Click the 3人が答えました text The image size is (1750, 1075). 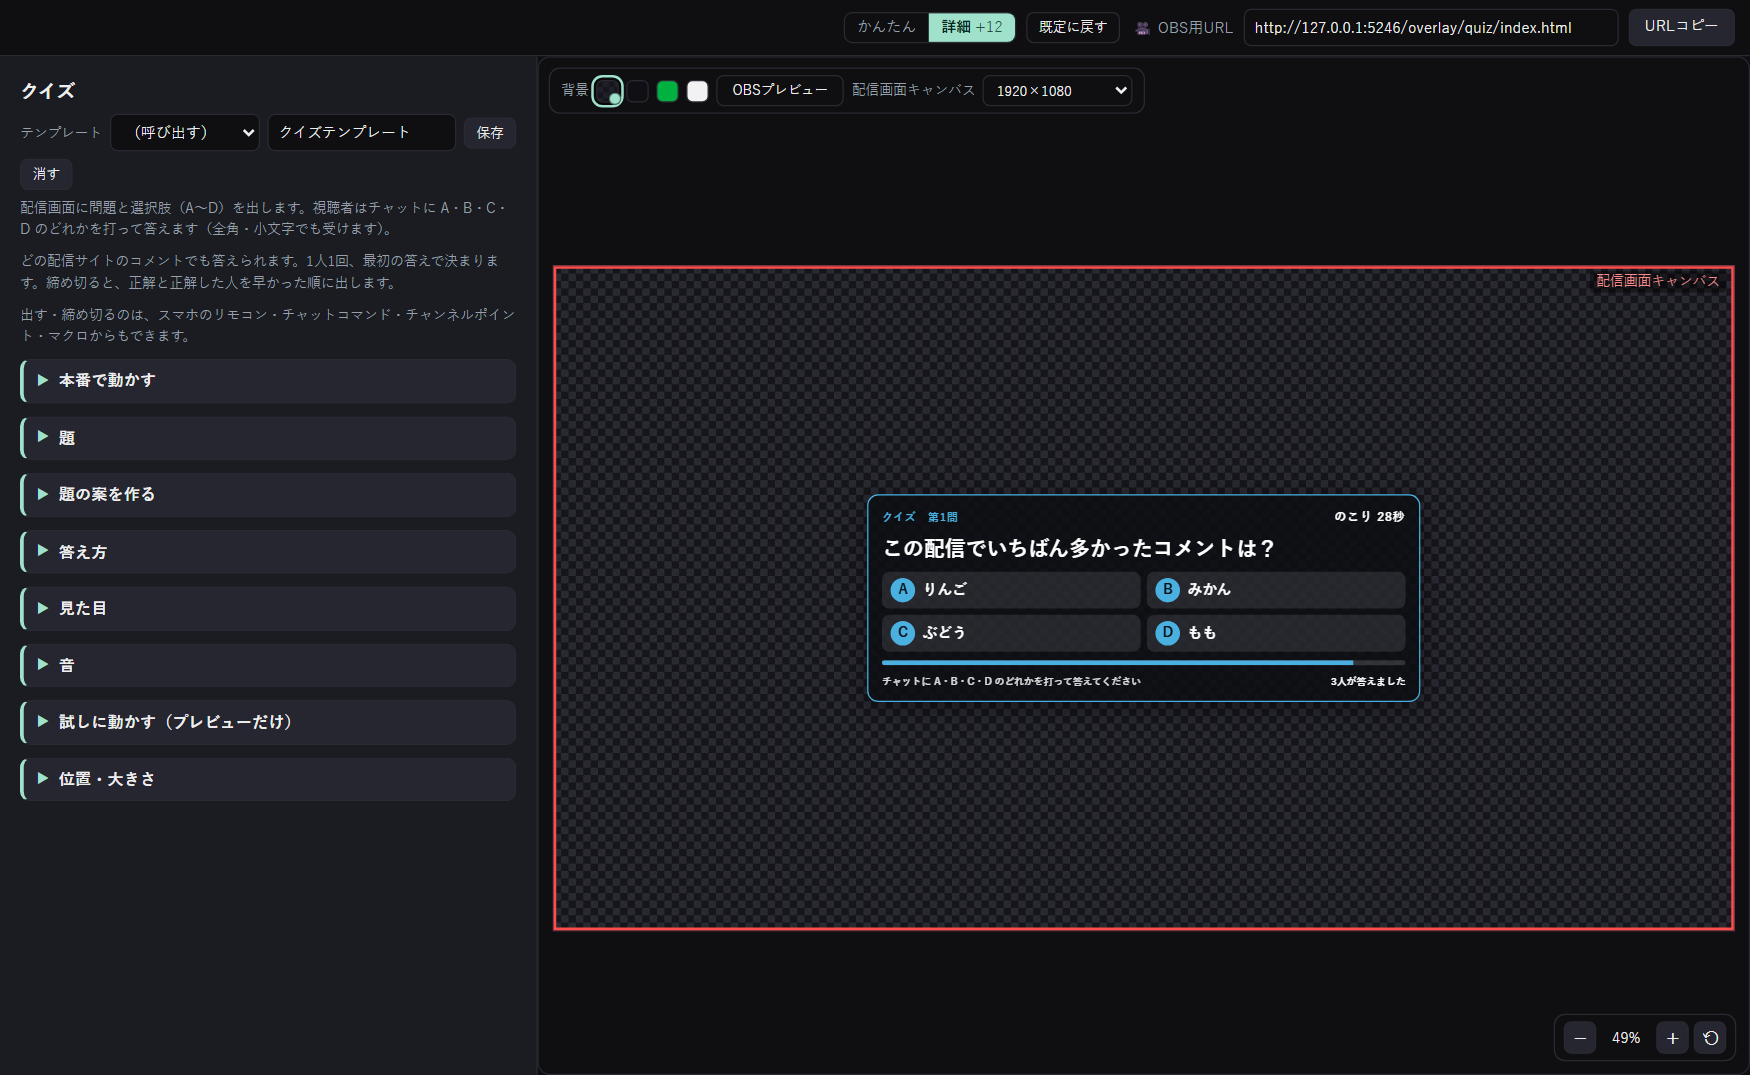coord(1367,681)
